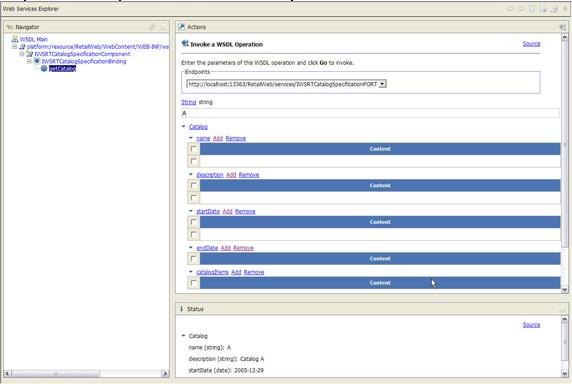The width and height of the screenshot is (572, 384).
Task: Click the Navigator panel title icon
Action: coord(10,27)
